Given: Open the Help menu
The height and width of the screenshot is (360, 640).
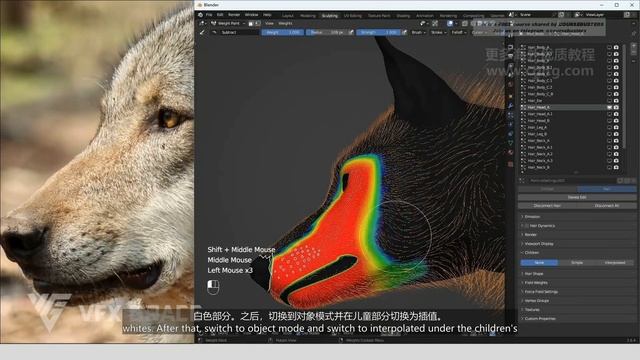Looking at the screenshot, I should tap(267, 15).
